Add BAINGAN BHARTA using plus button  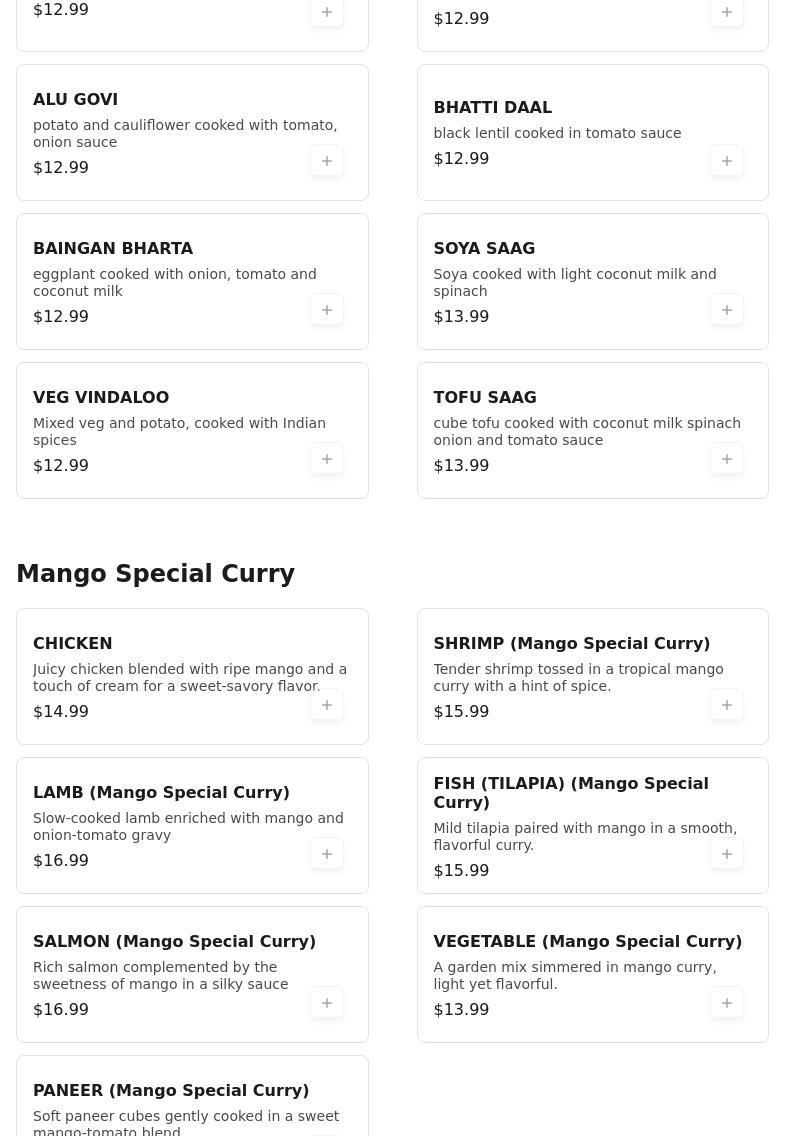[x=327, y=310]
